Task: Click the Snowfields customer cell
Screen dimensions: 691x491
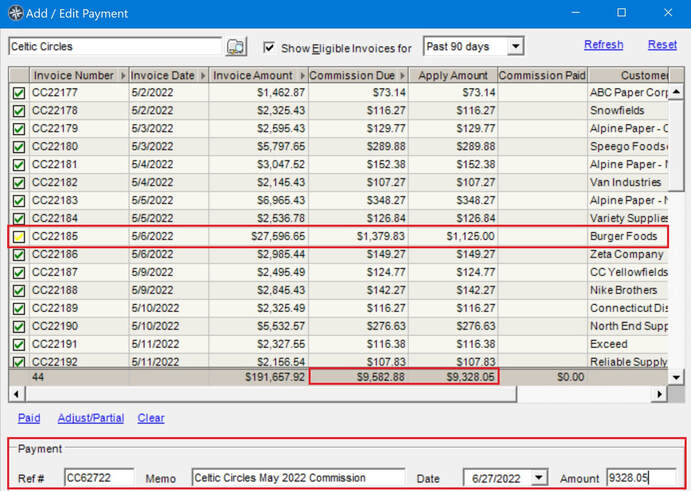Action: [628, 111]
